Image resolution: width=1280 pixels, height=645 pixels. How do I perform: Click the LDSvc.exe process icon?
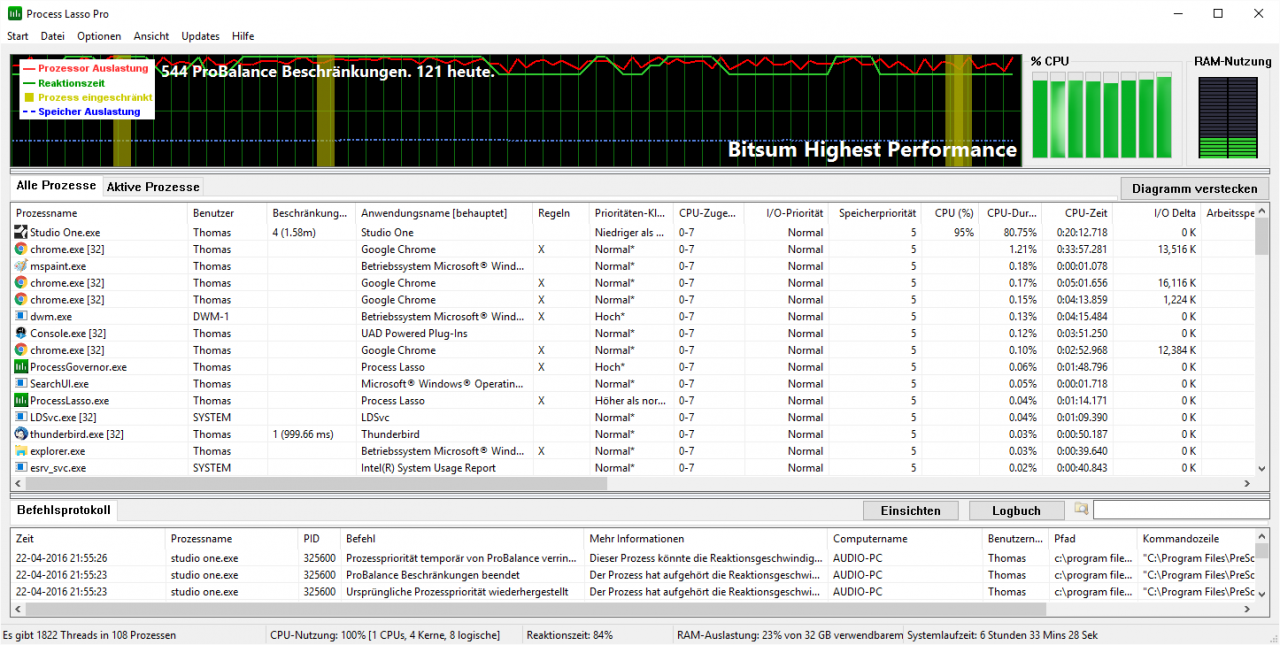click(x=21, y=417)
